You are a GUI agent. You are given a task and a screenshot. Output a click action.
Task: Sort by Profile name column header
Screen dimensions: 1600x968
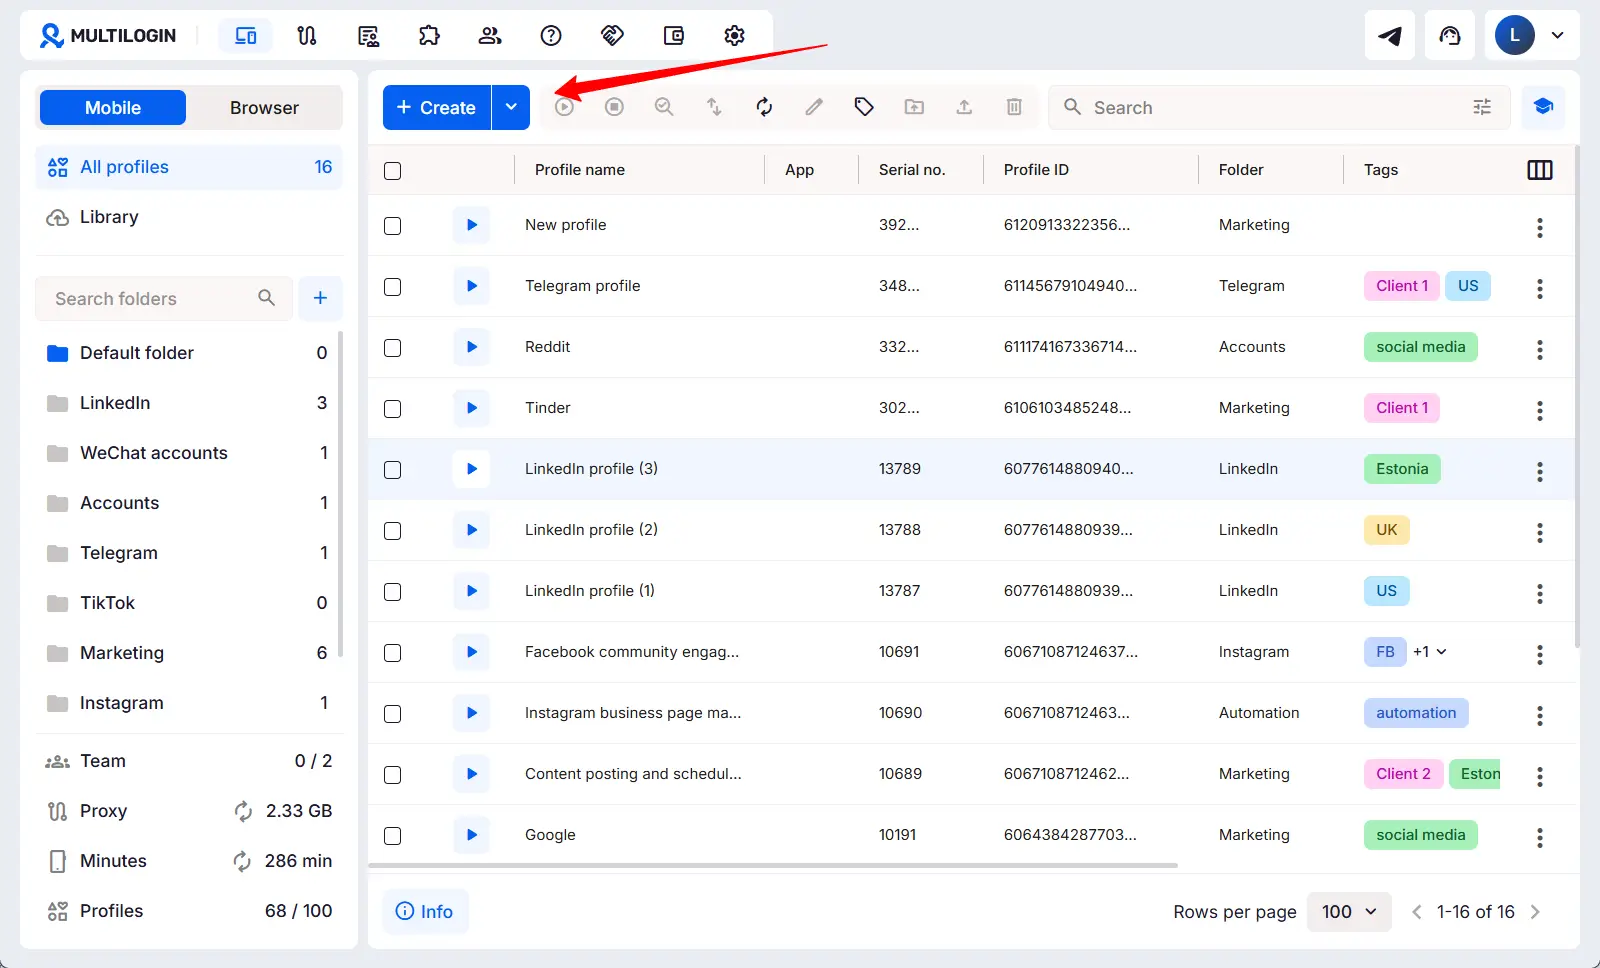(x=580, y=170)
